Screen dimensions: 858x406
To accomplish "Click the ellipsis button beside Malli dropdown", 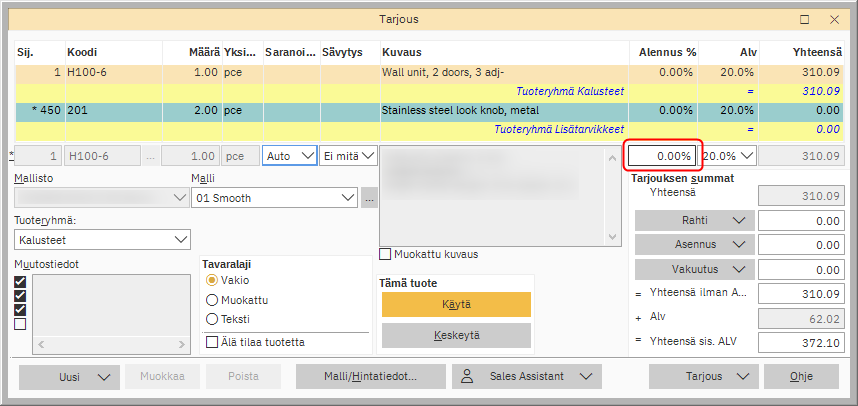I will (x=369, y=198).
